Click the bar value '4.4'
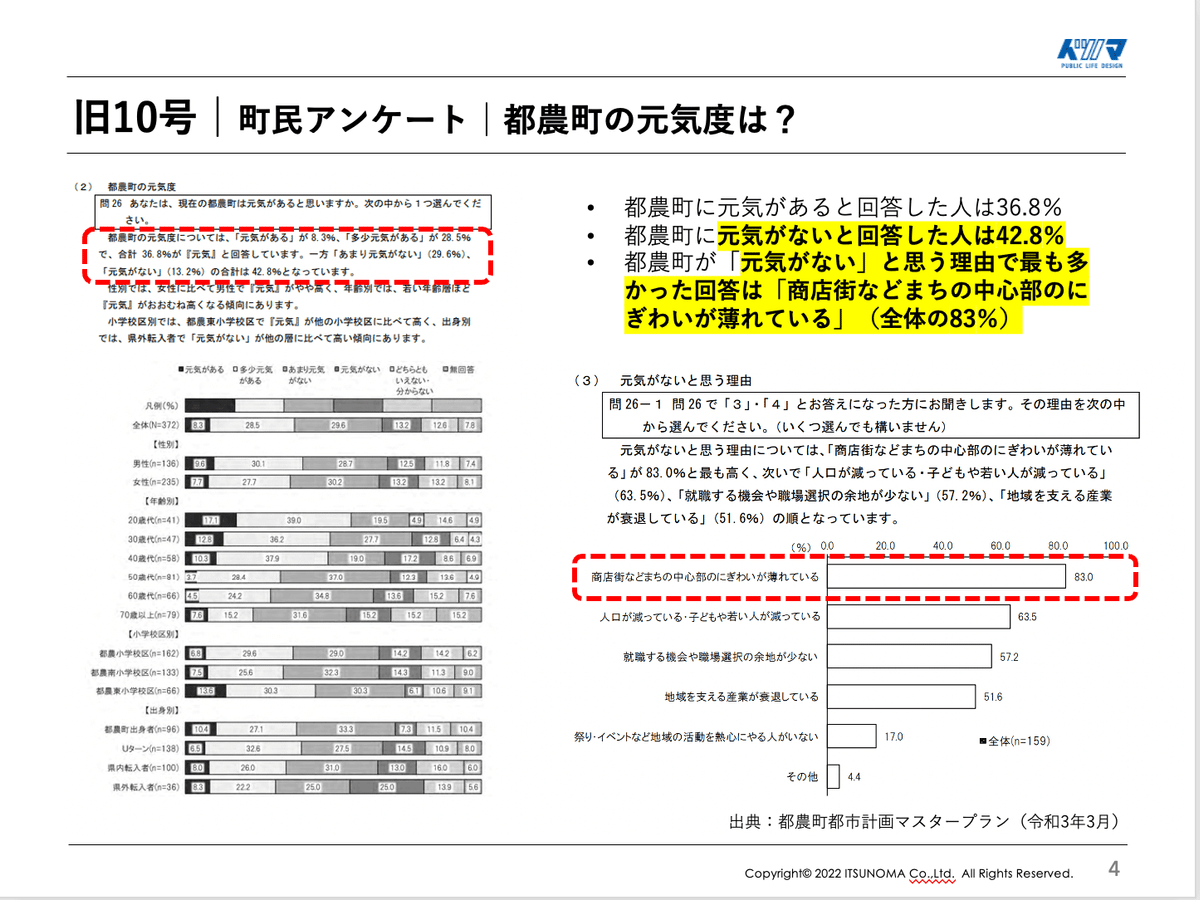The height and width of the screenshot is (900, 1200). [x=855, y=776]
